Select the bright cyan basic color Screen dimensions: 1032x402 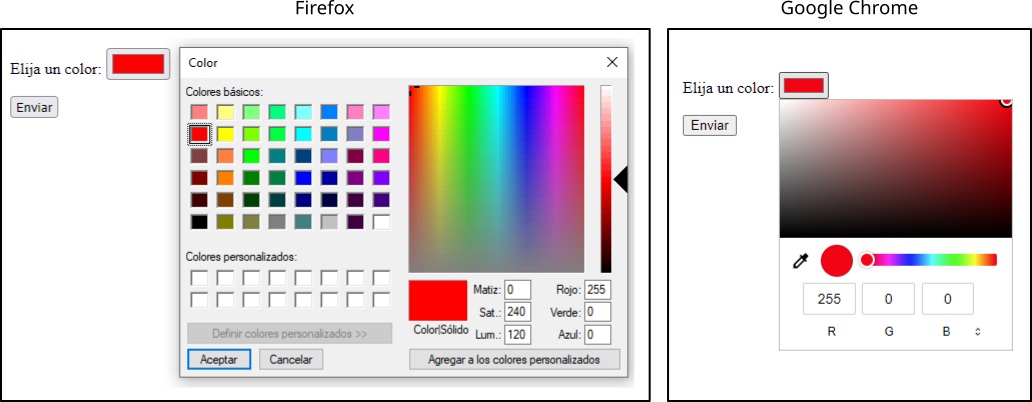pyautogui.click(x=303, y=134)
